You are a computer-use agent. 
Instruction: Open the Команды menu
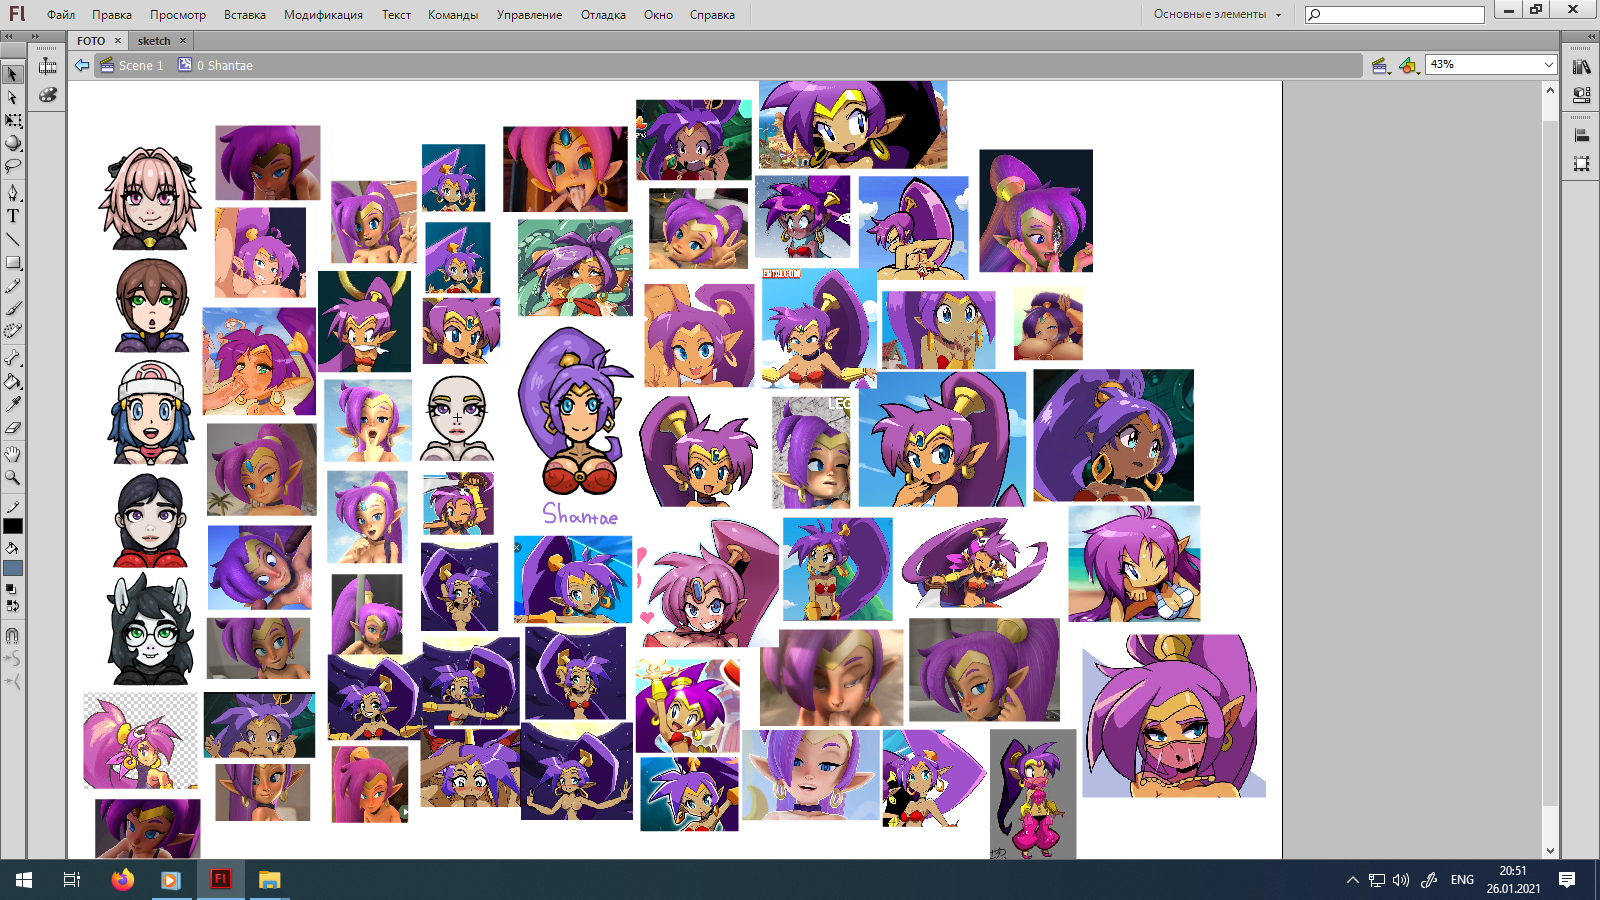click(453, 15)
